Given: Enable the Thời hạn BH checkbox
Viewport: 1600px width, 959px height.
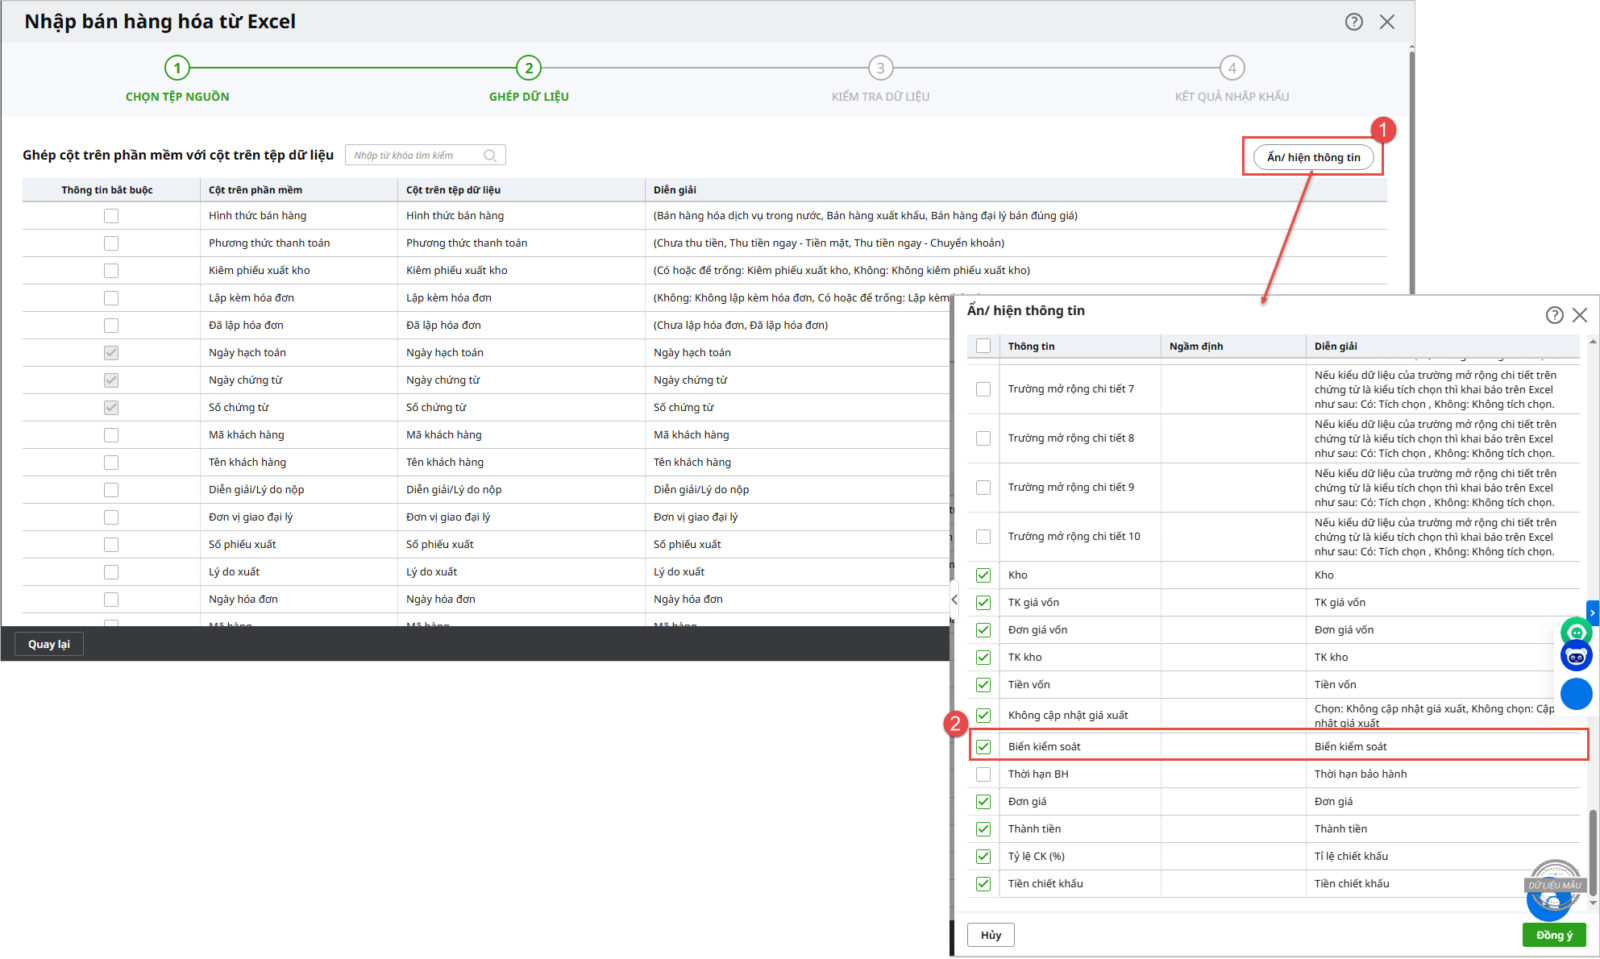Looking at the screenshot, I should tap(983, 774).
